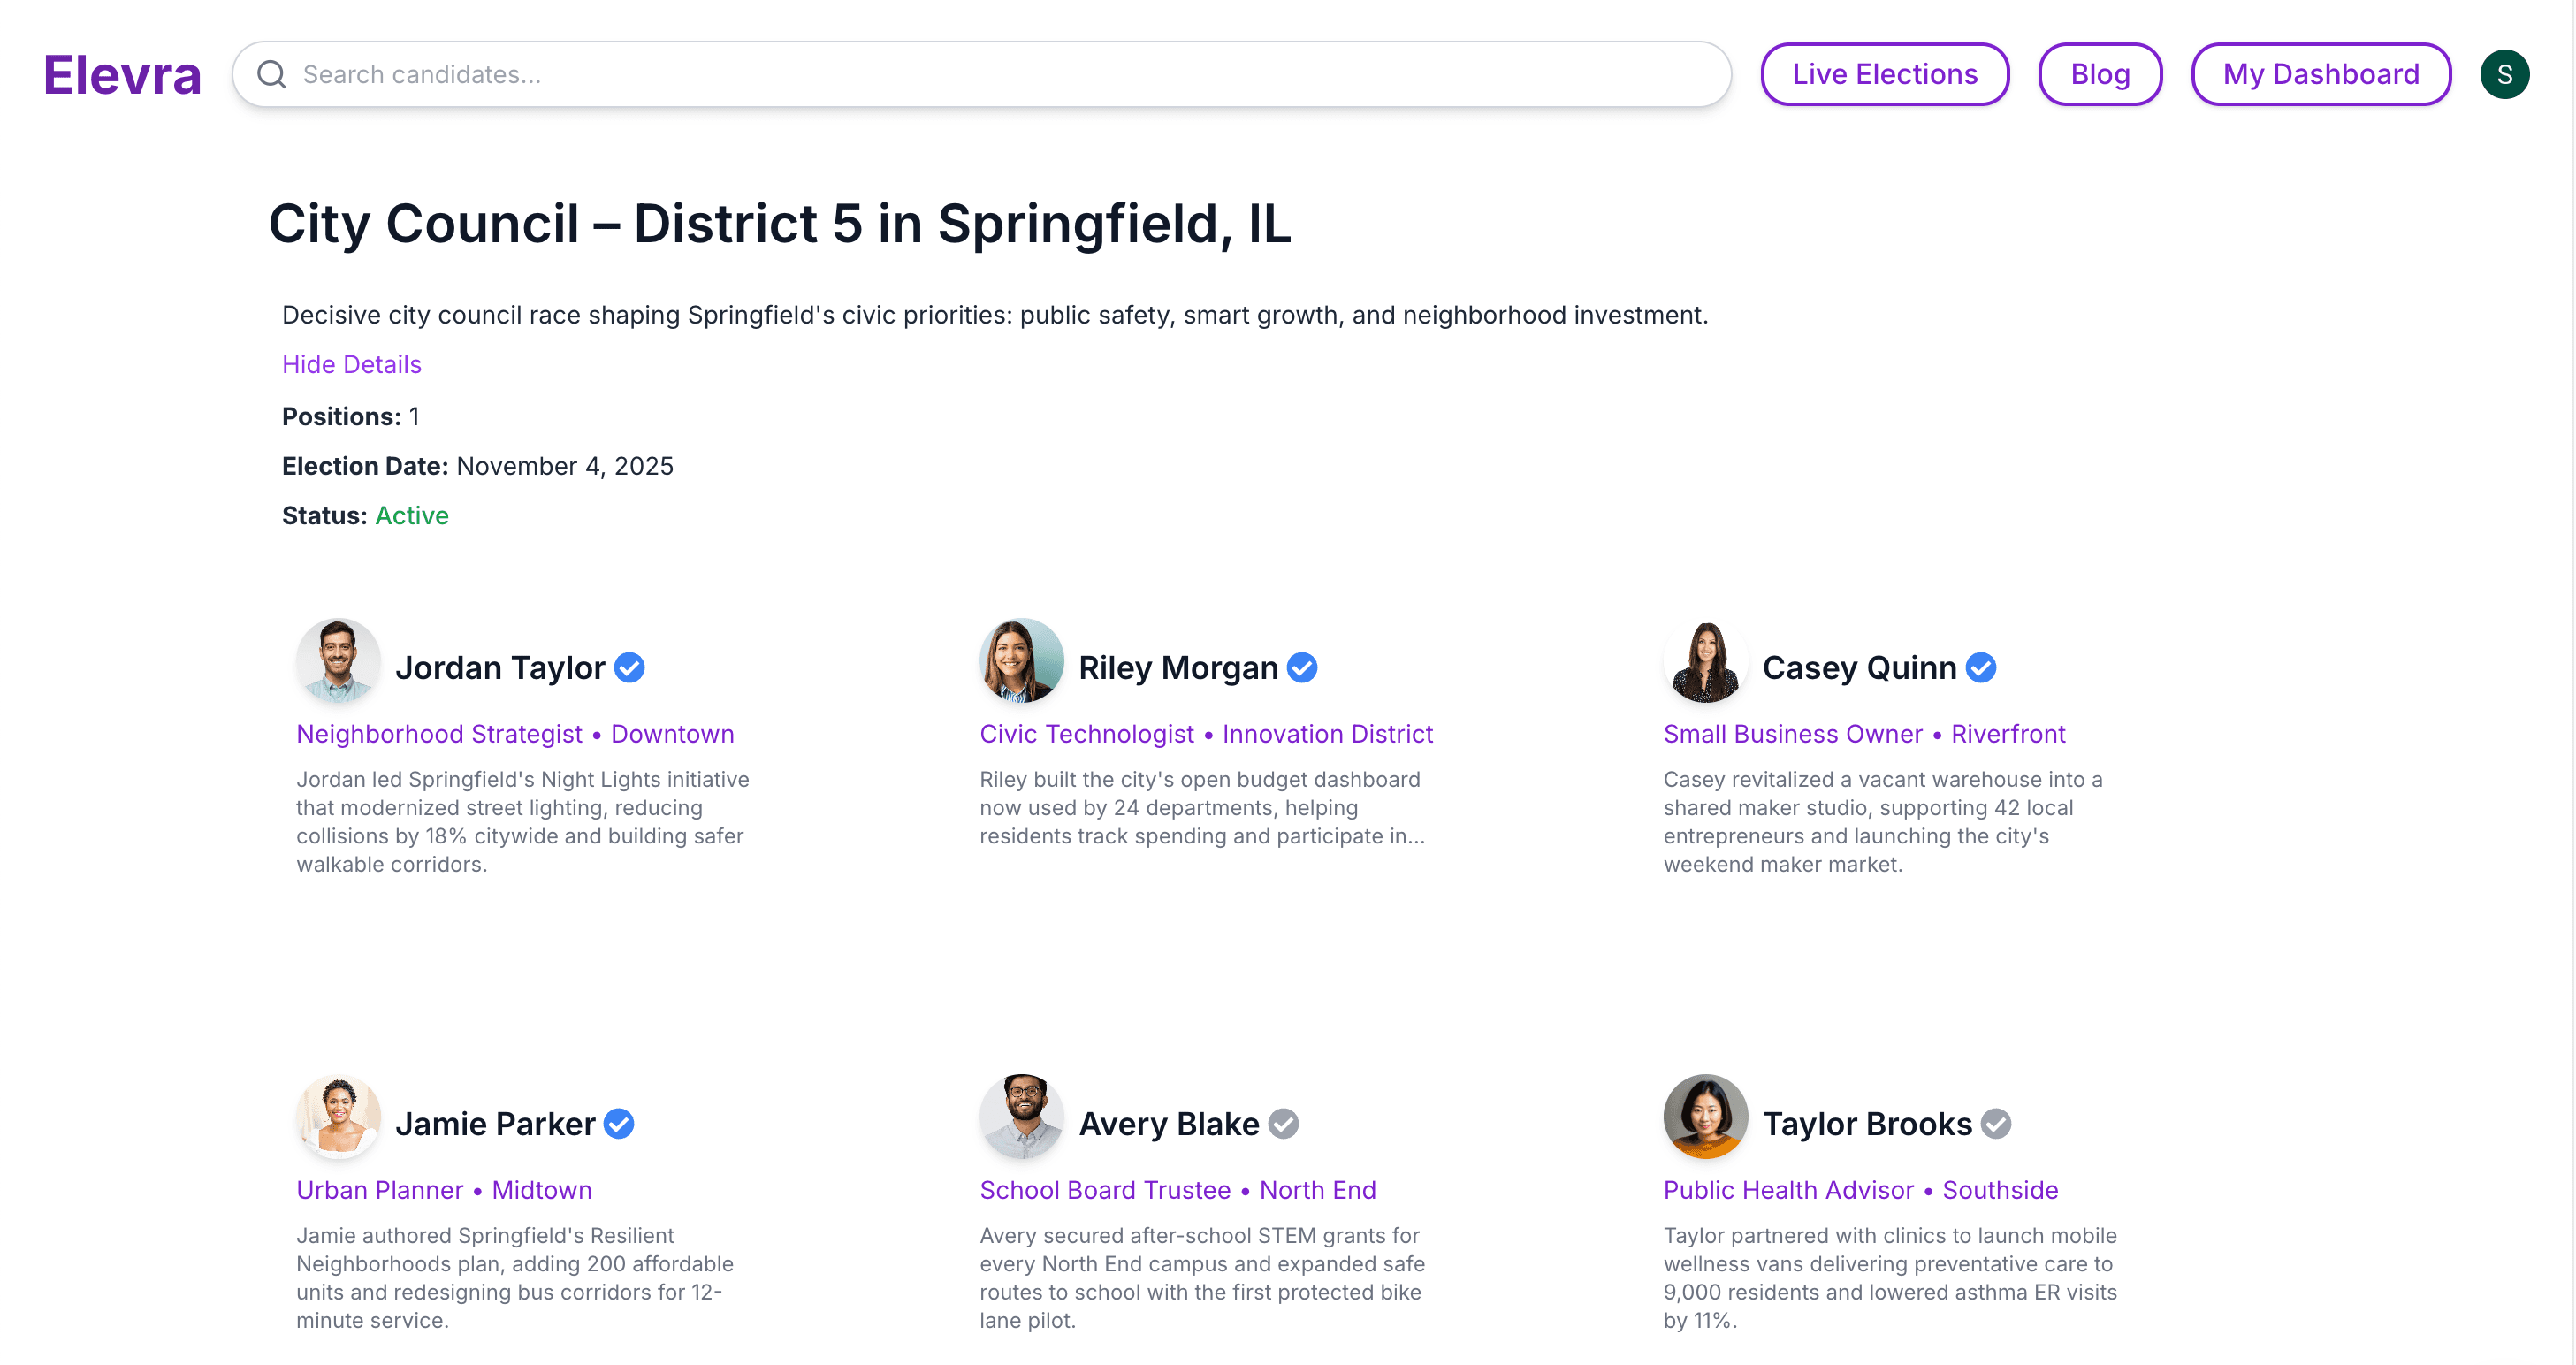Screen dimensions: 2576x1365
Task: Select Jamie Parker's candidate name
Action: point(495,1123)
